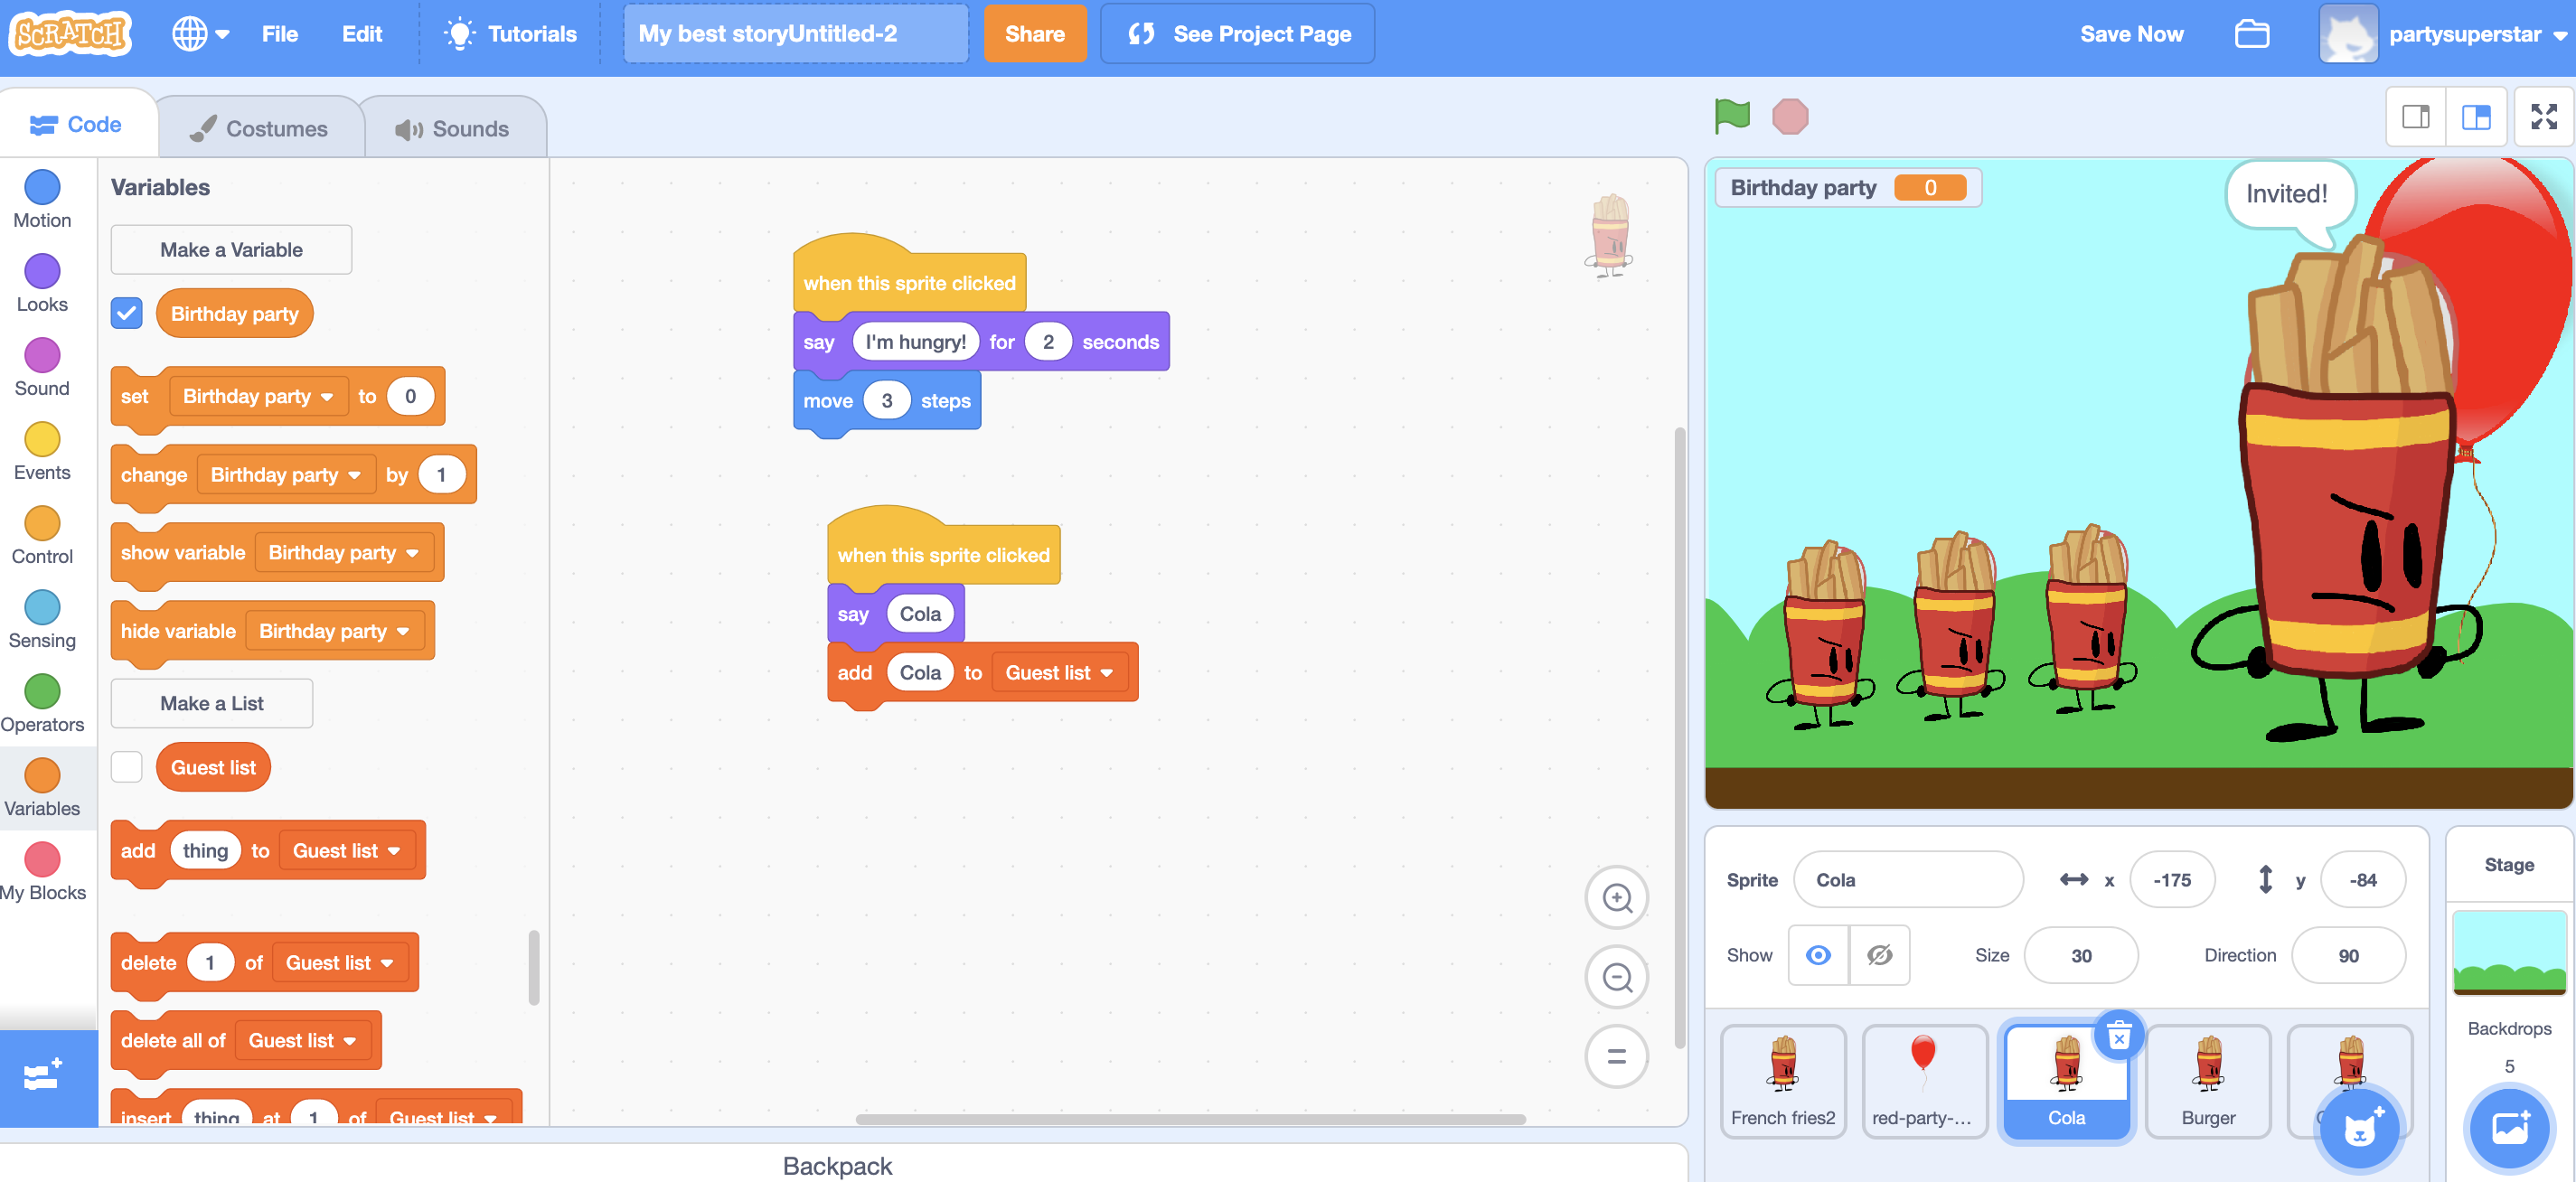The height and width of the screenshot is (1182, 2576).
Task: Click the green flag to run
Action: click(x=1731, y=116)
